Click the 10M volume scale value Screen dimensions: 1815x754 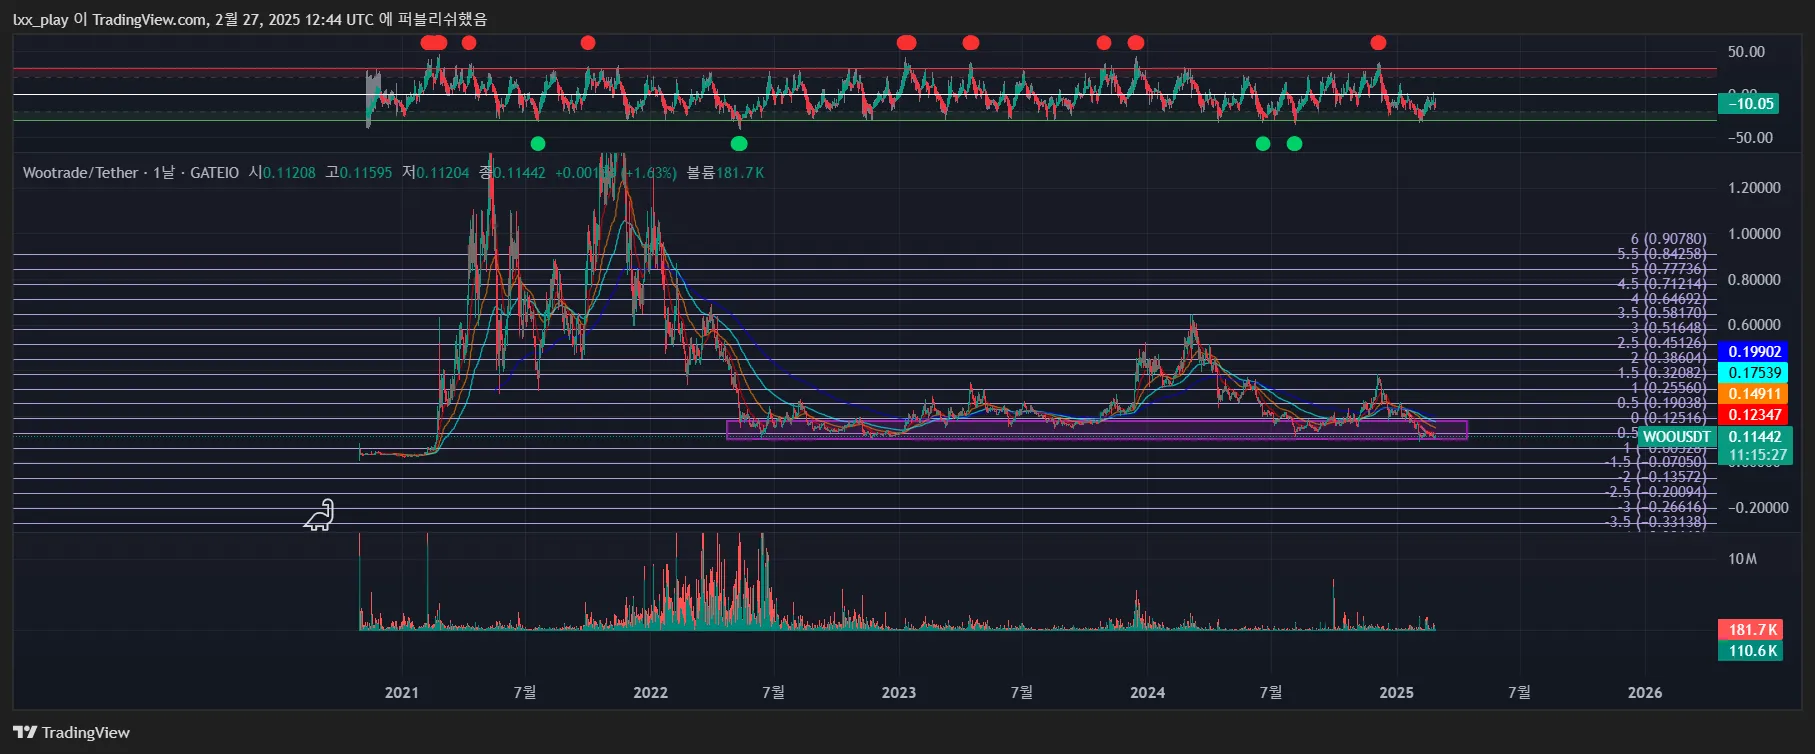click(1742, 559)
